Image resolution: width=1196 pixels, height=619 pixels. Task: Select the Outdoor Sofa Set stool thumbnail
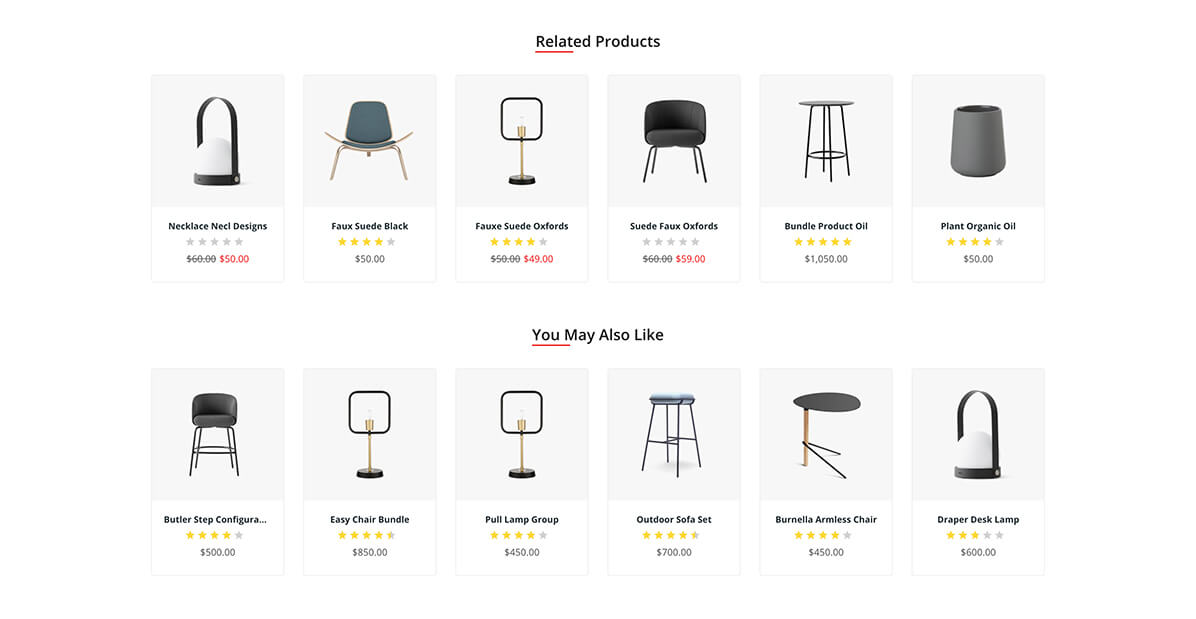click(673, 435)
